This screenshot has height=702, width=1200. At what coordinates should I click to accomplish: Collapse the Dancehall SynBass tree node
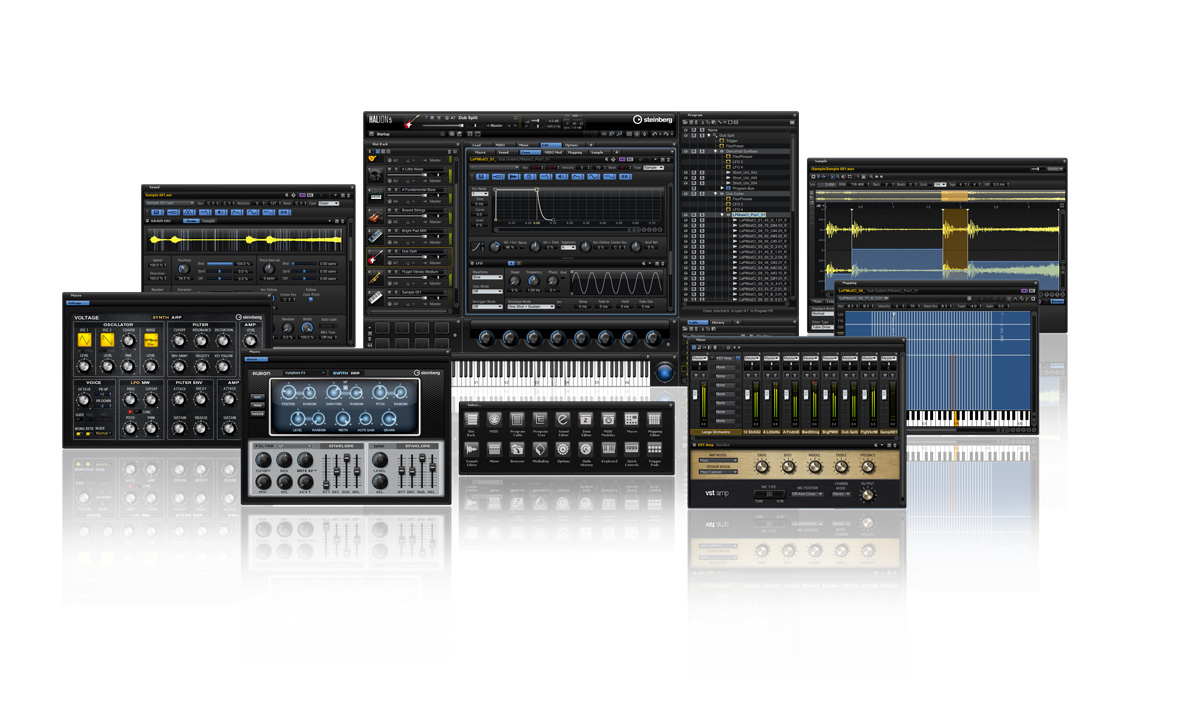pyautogui.click(x=715, y=151)
